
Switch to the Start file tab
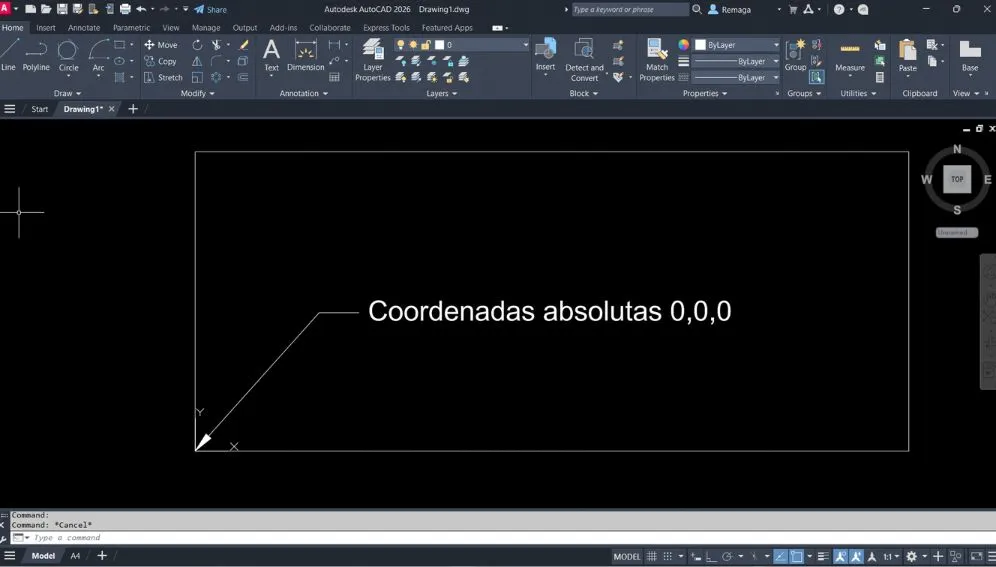(x=39, y=109)
